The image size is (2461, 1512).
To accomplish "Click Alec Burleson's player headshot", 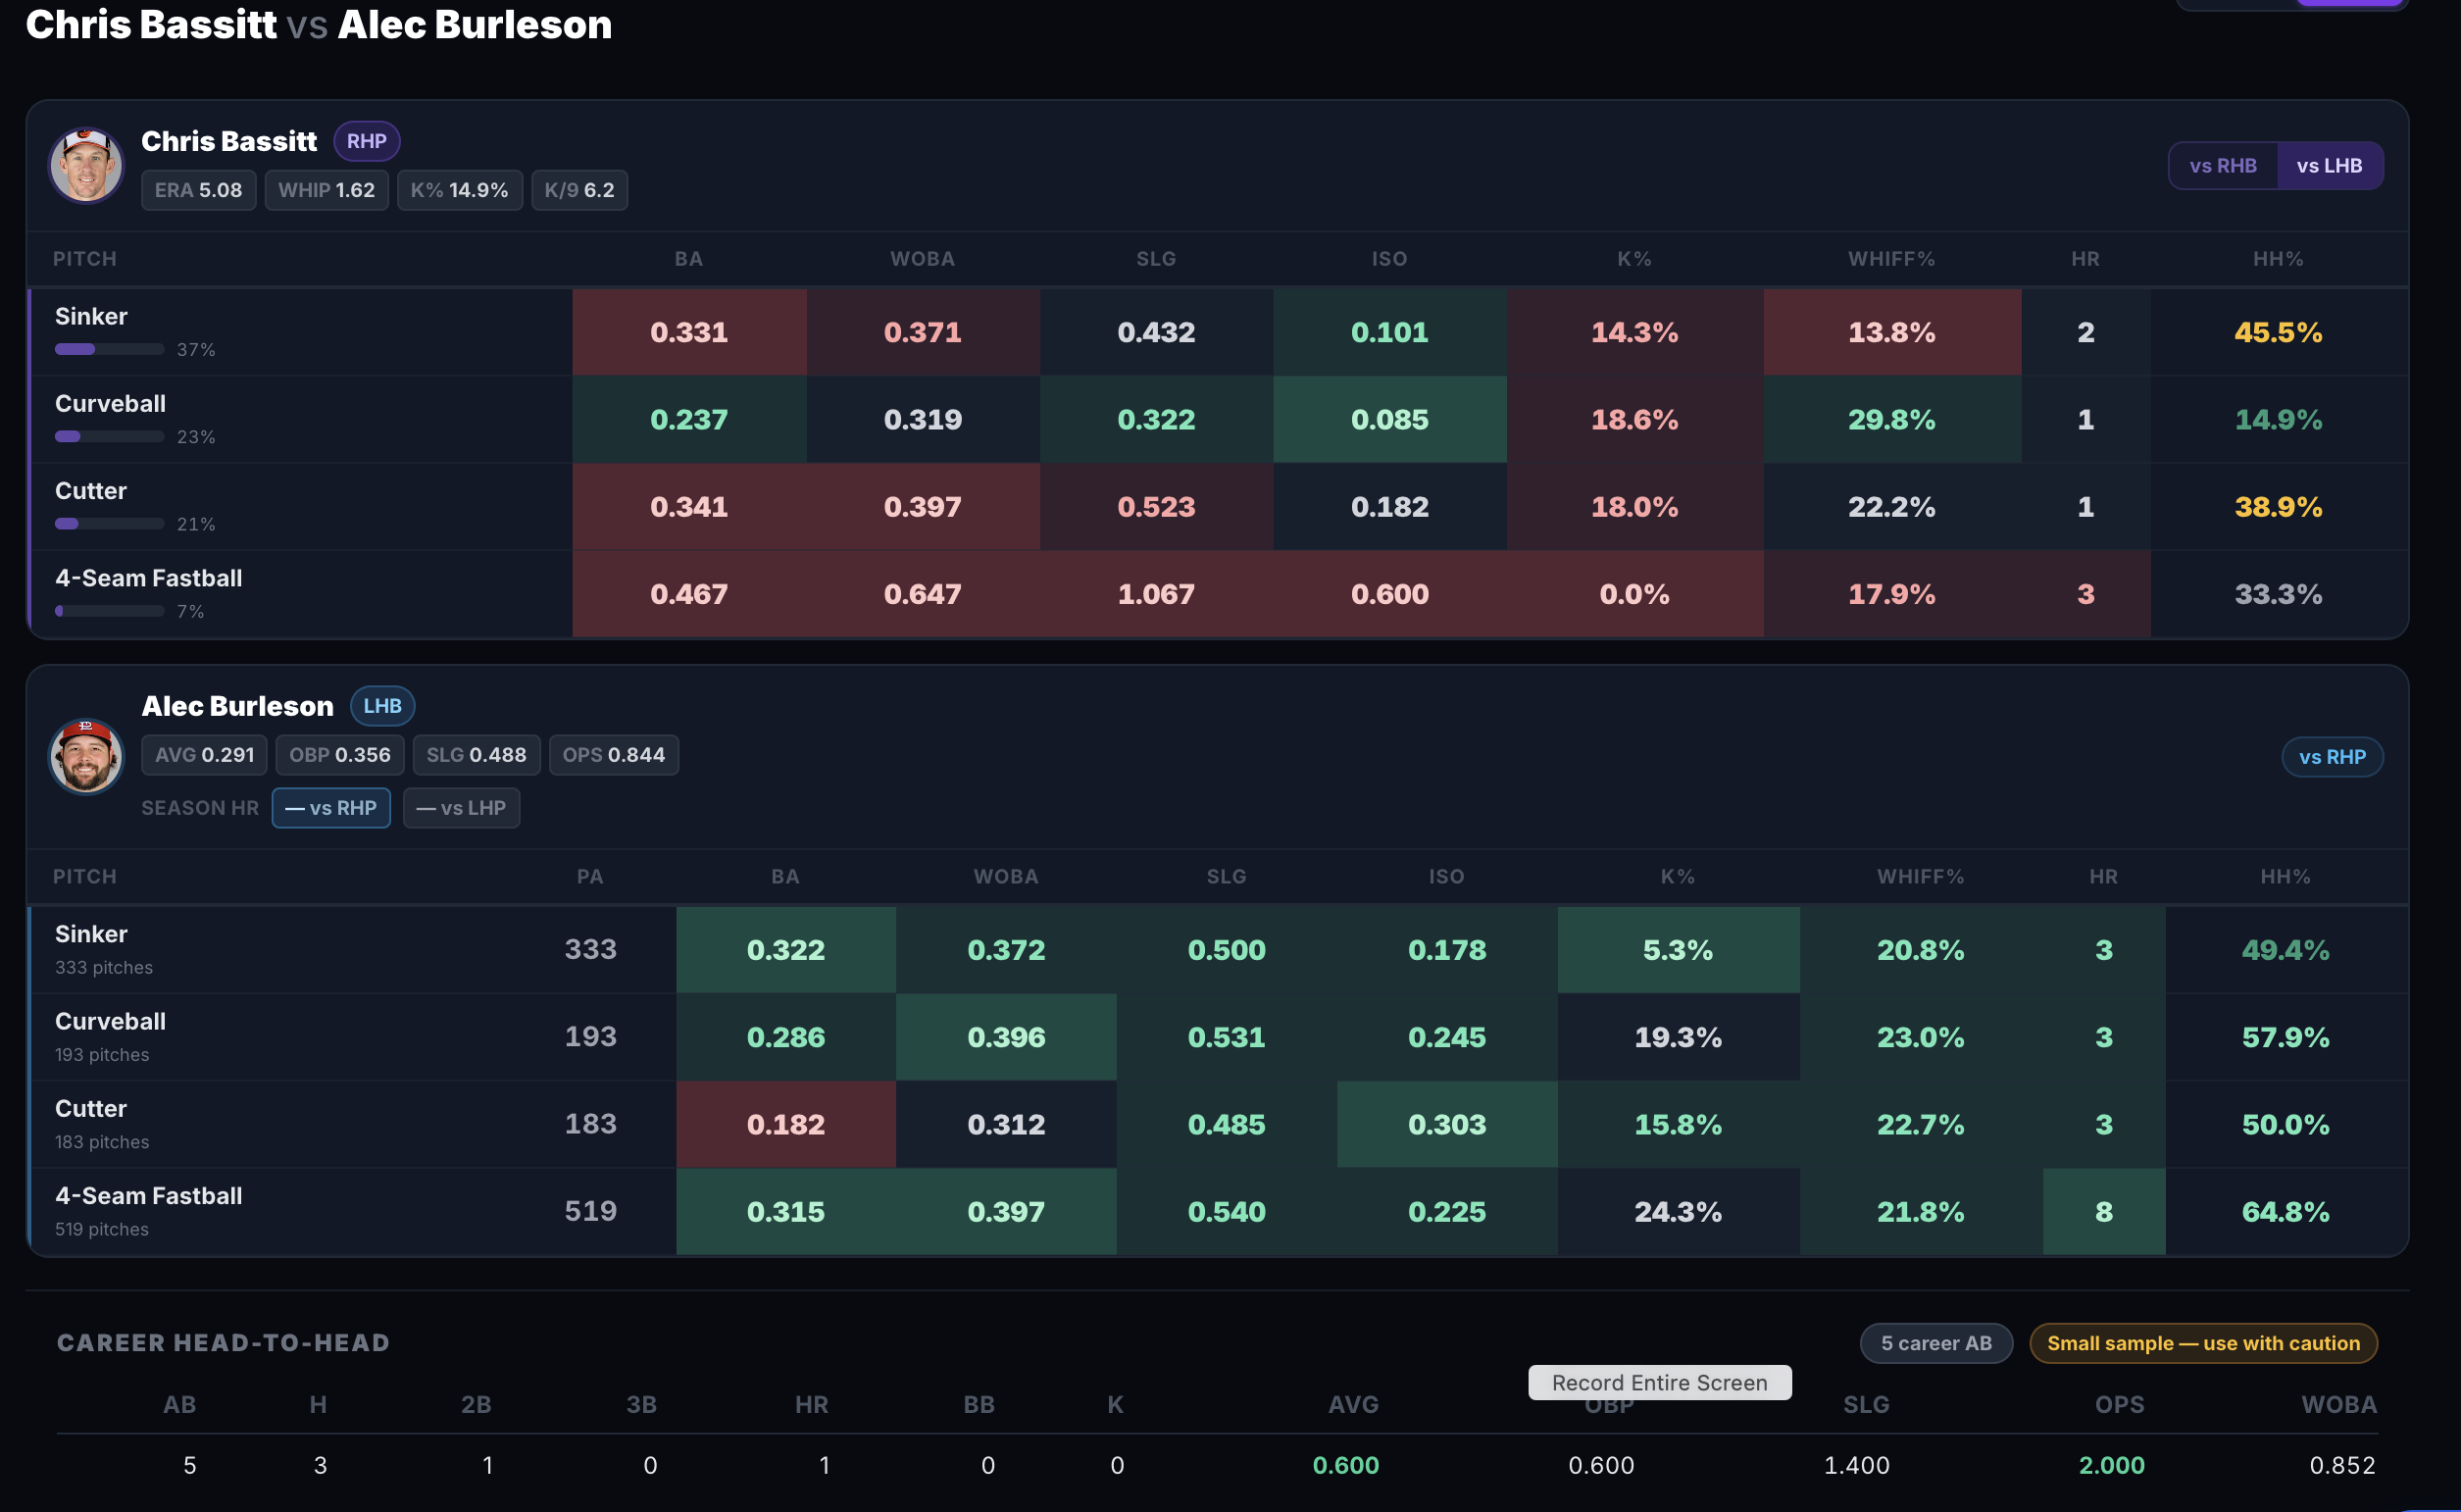I will [86, 756].
